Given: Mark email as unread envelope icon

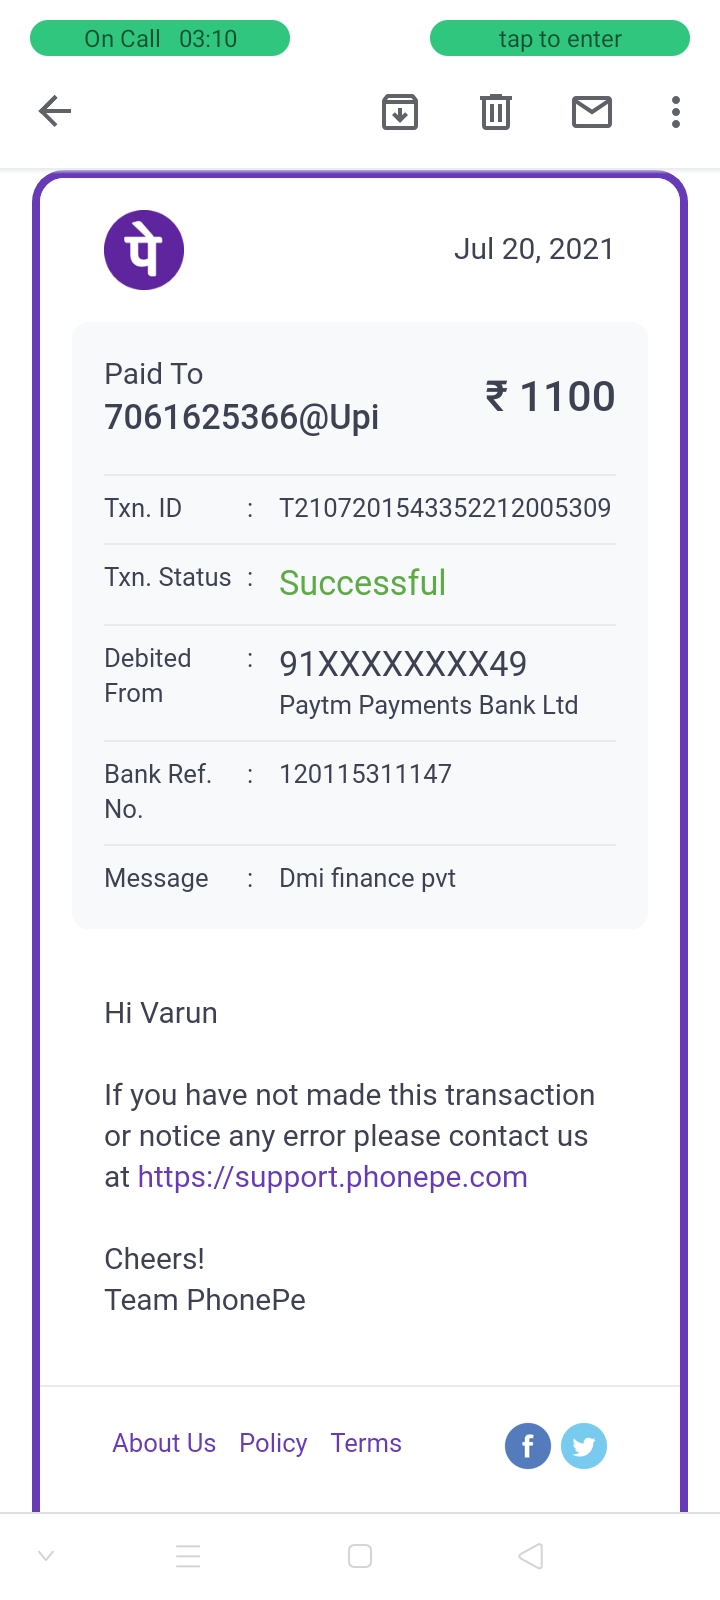Looking at the screenshot, I should coord(592,112).
